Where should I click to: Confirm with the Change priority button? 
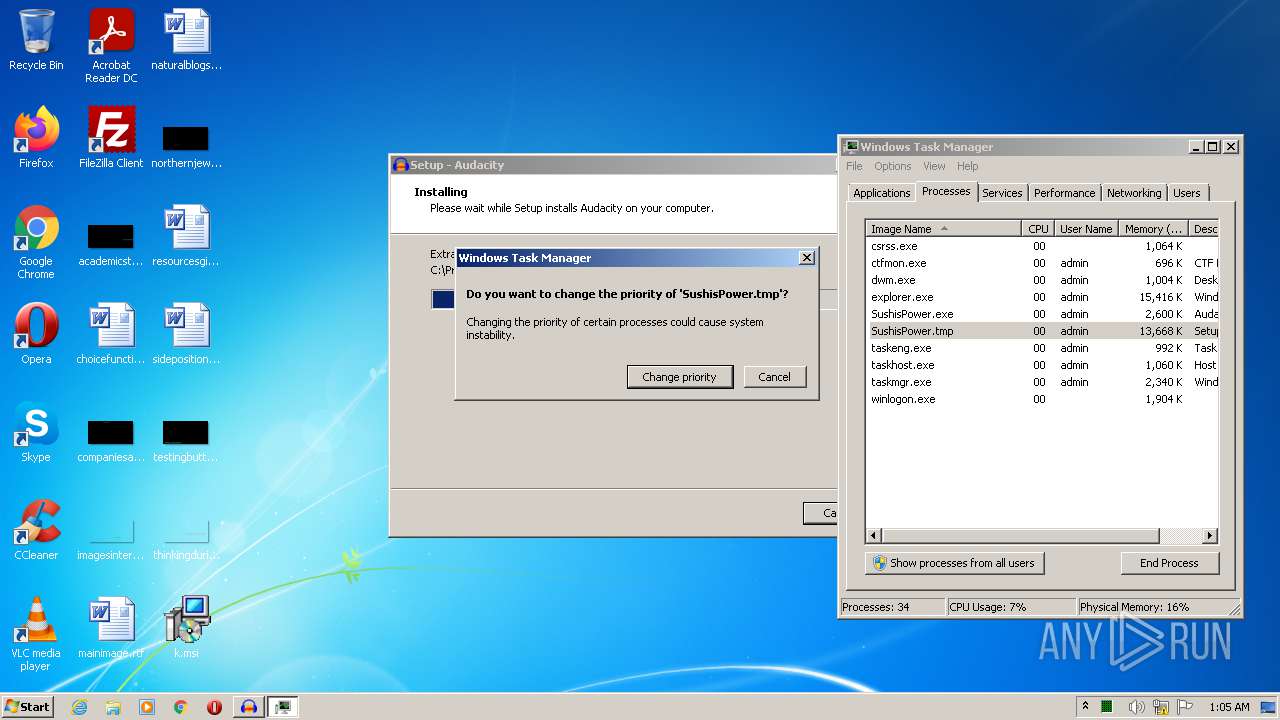tap(680, 377)
